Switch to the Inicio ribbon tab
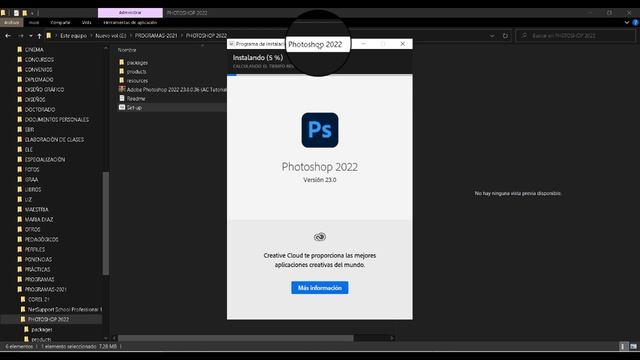The width and height of the screenshot is (640, 360). click(34, 22)
